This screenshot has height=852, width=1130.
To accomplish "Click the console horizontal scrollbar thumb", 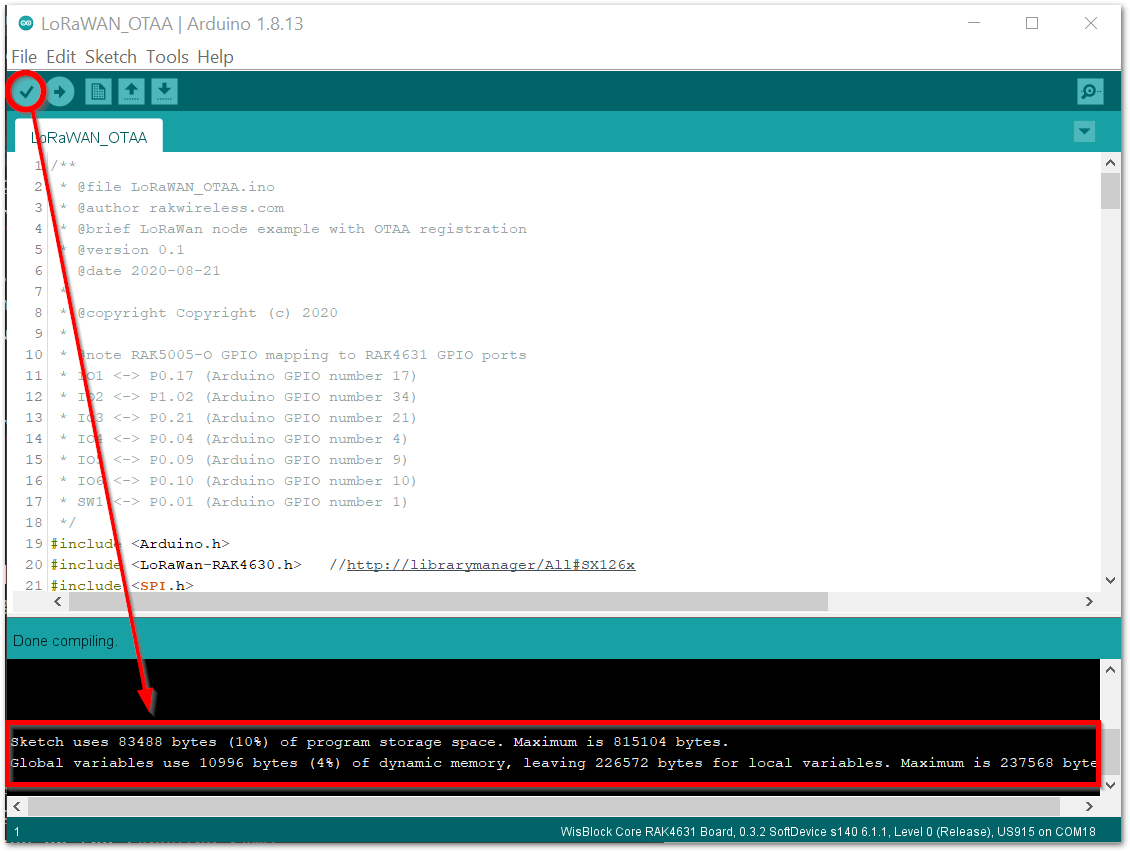I will 544,806.
